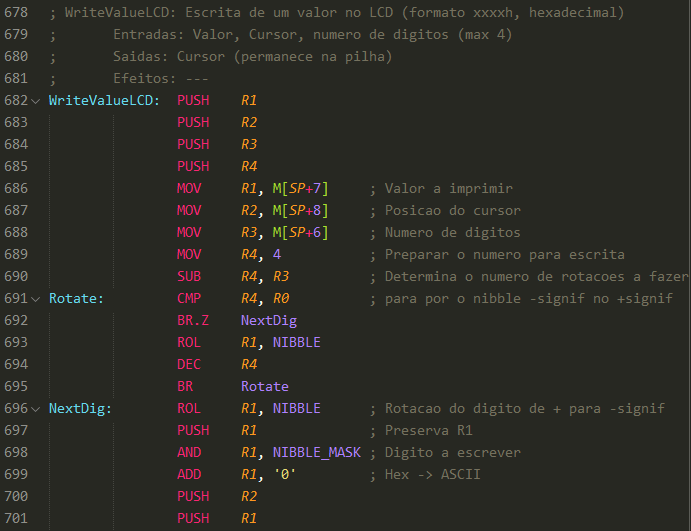The image size is (691, 531).
Task: Click line number 701
Action: coord(16,519)
